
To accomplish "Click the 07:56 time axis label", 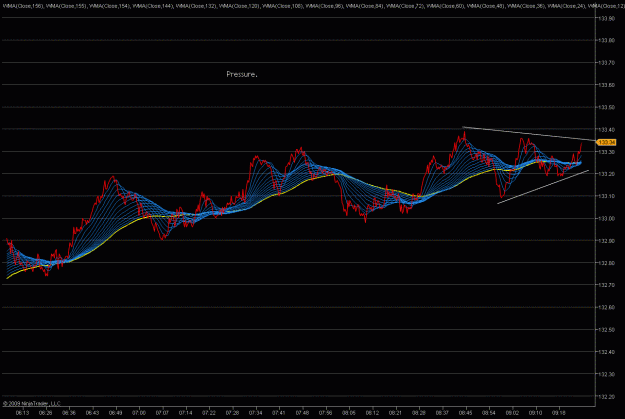I will coord(326,413).
